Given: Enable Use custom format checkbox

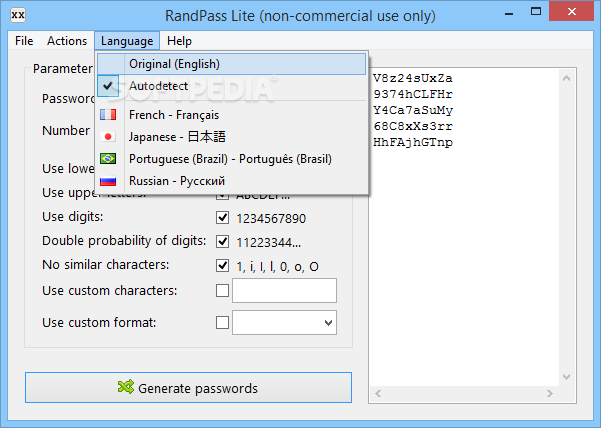Looking at the screenshot, I should click(x=222, y=322).
